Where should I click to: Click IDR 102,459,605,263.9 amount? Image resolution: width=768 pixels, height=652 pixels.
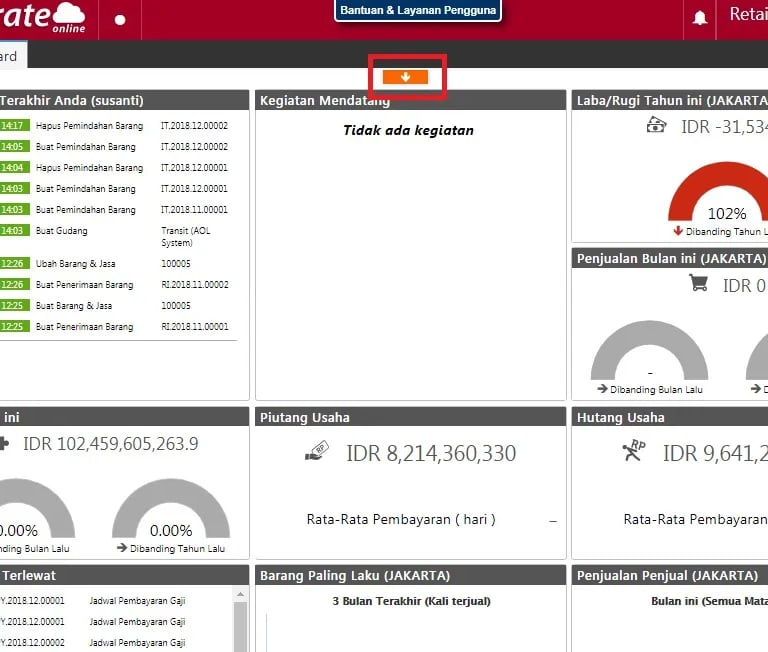click(111, 444)
